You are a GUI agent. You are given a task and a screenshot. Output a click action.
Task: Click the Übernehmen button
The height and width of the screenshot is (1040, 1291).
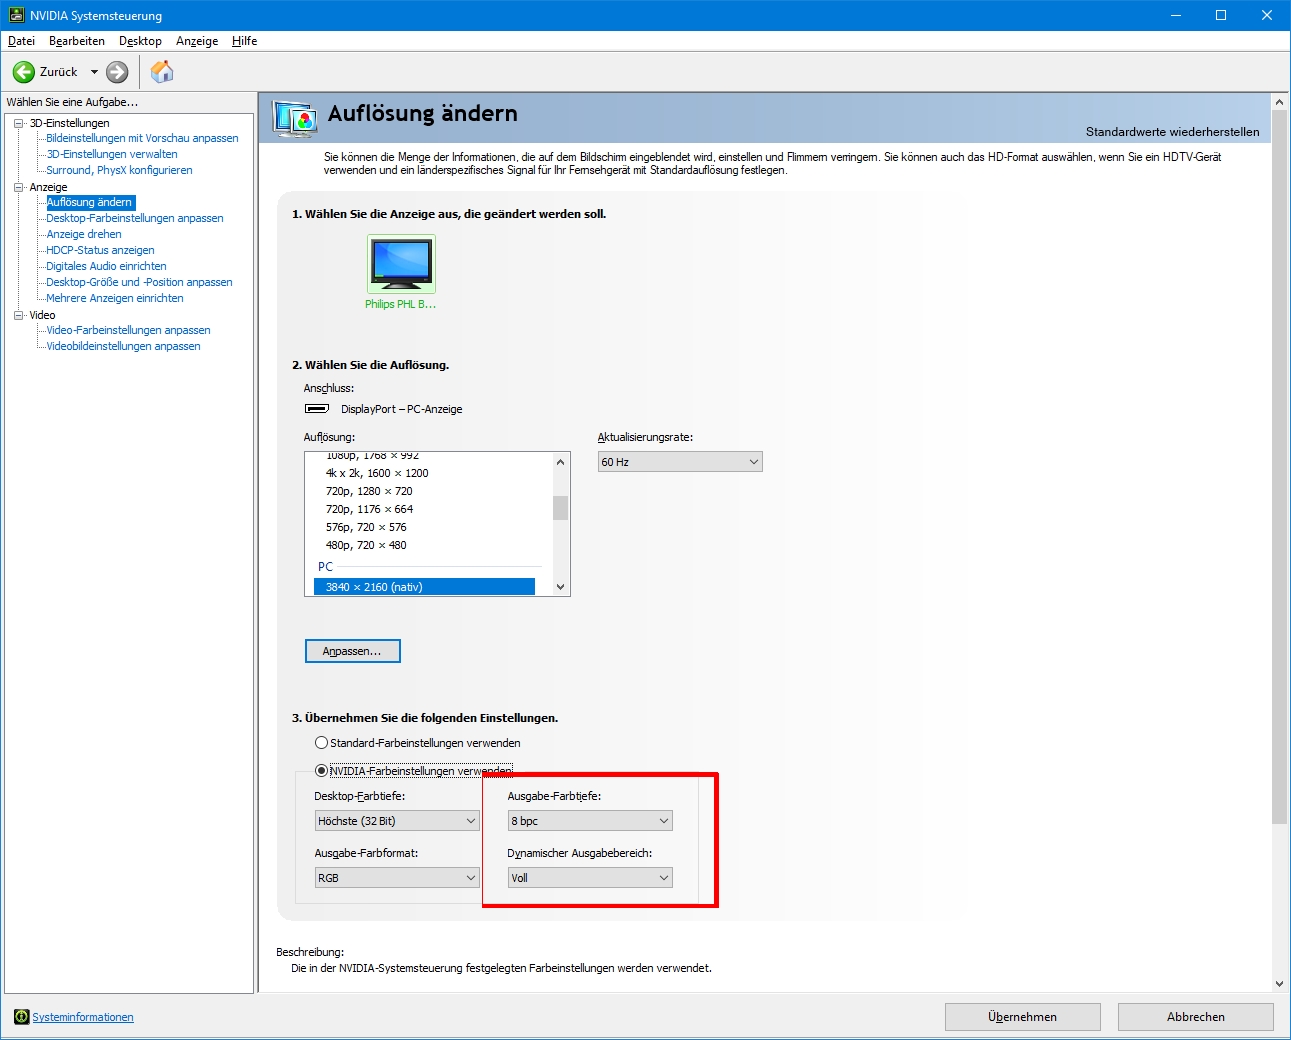(x=1022, y=1017)
